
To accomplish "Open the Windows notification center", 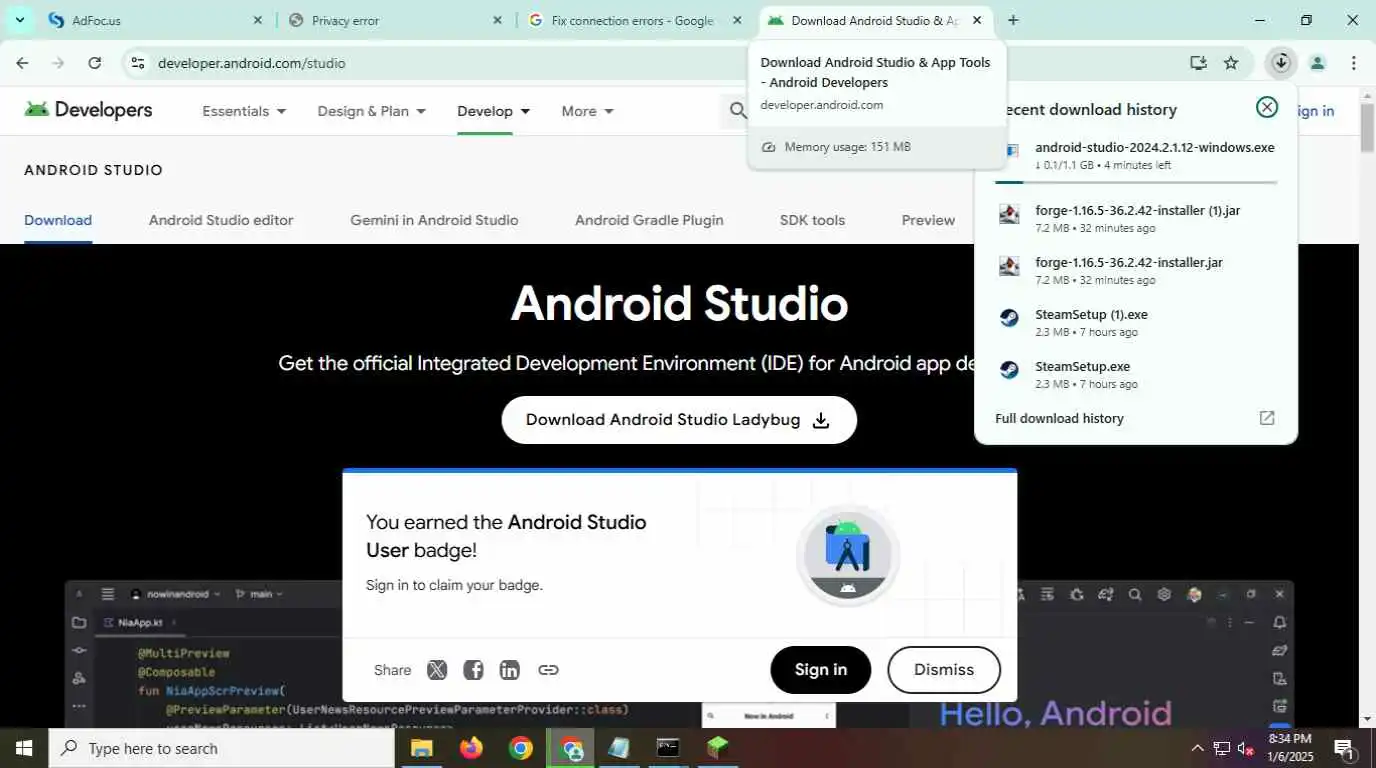I will point(1344,748).
